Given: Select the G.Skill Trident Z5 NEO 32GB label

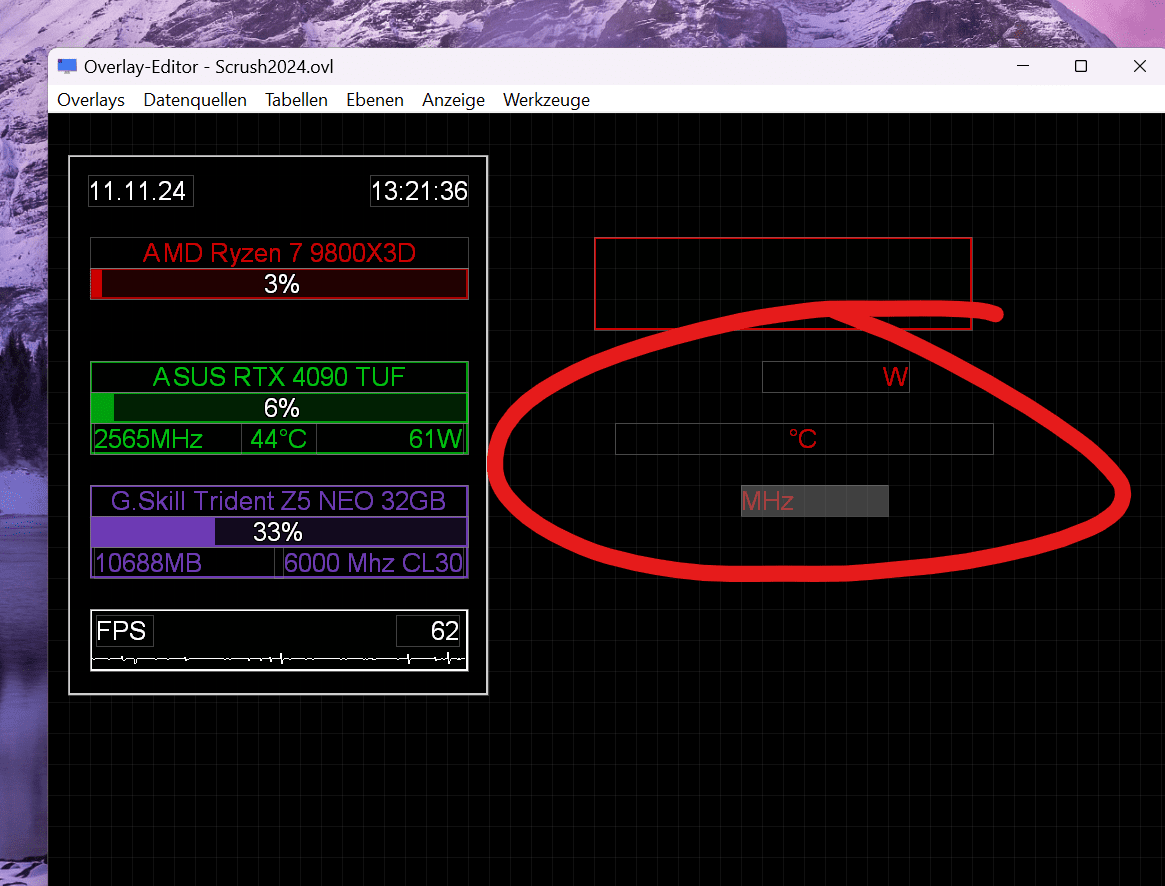Looking at the screenshot, I should click(279, 501).
